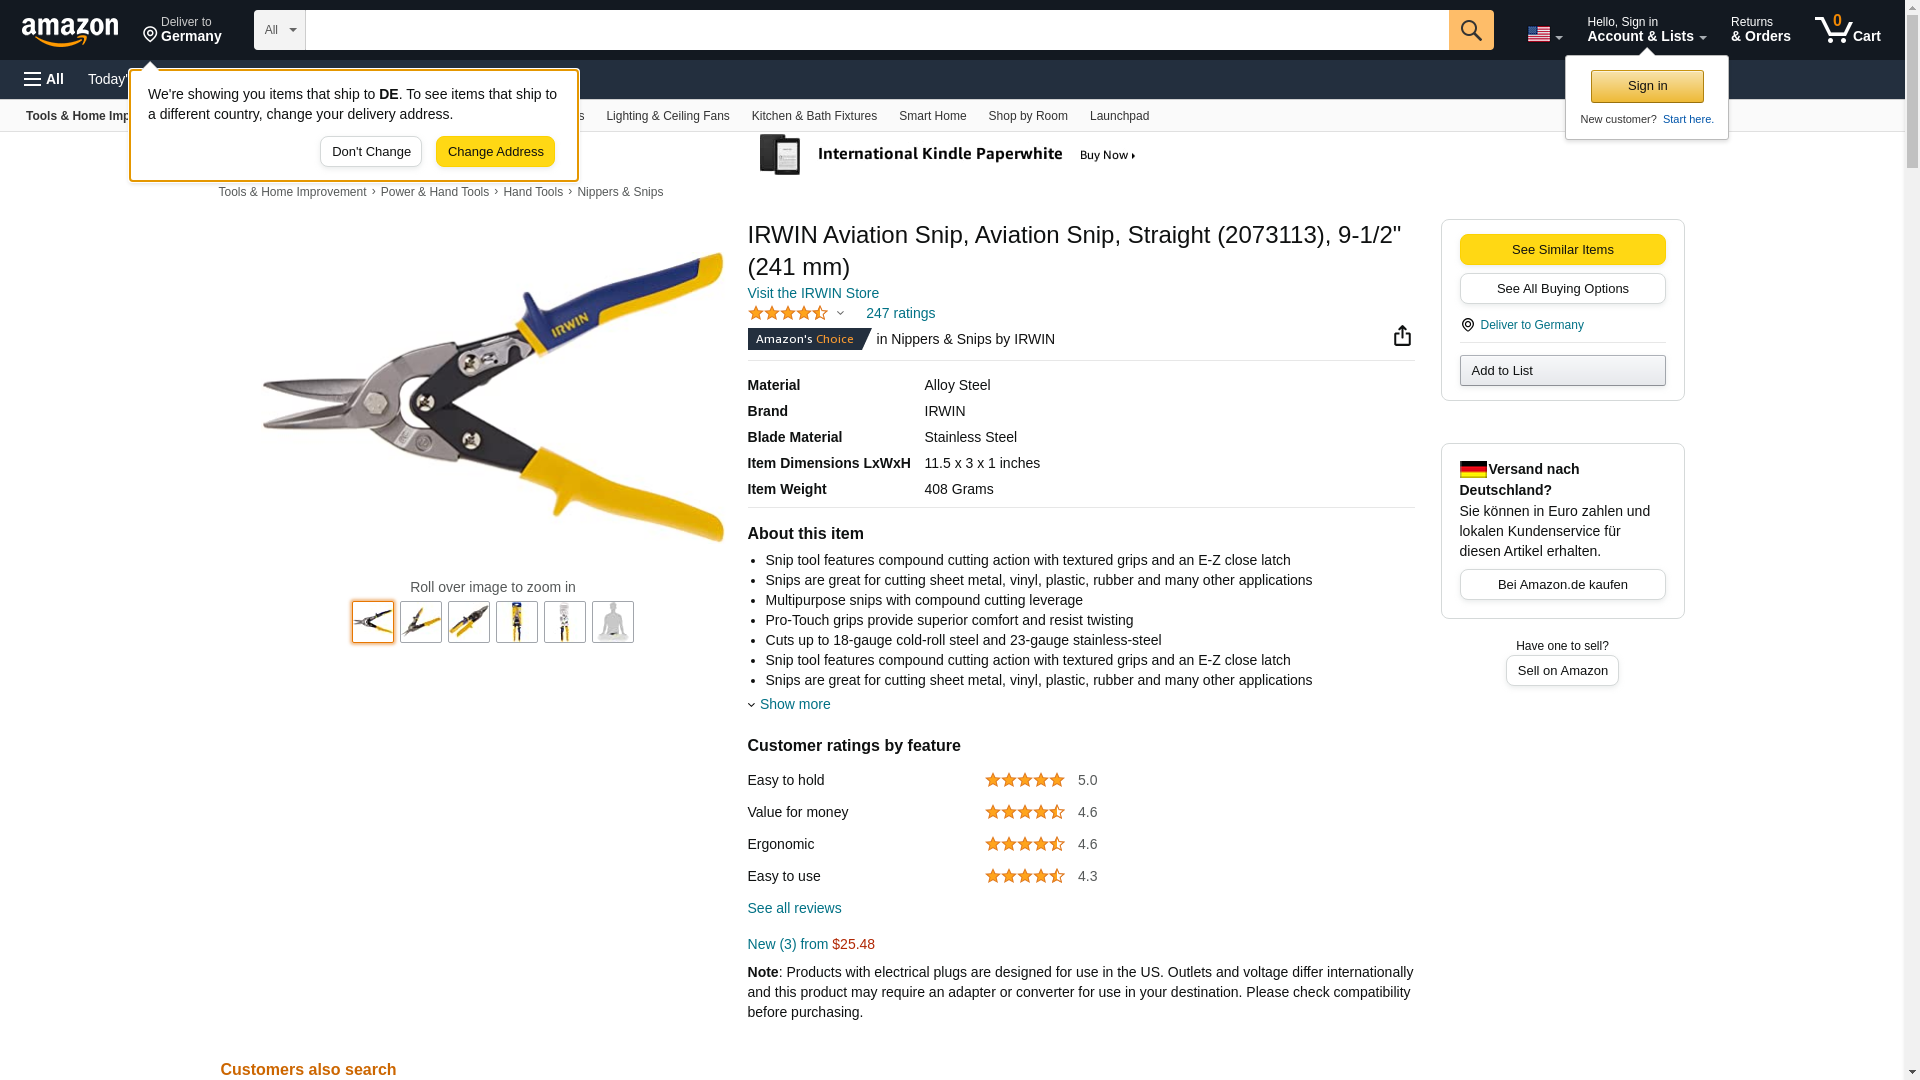Viewport: 1920px width, 1080px height.
Task: Open the Account & Lists menu
Action: tap(1646, 30)
